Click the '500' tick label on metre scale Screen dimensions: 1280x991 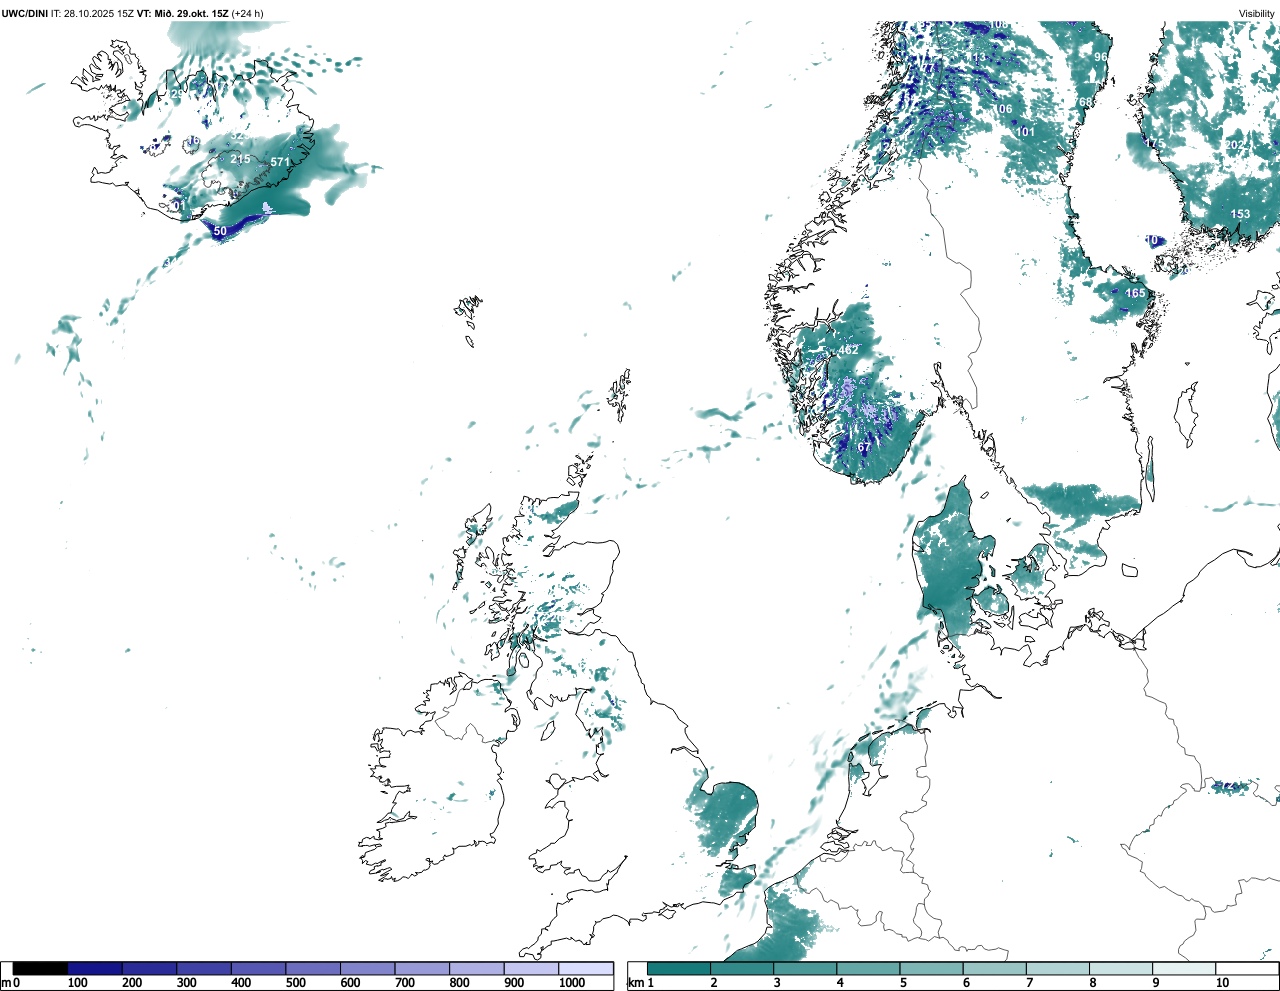[295, 983]
